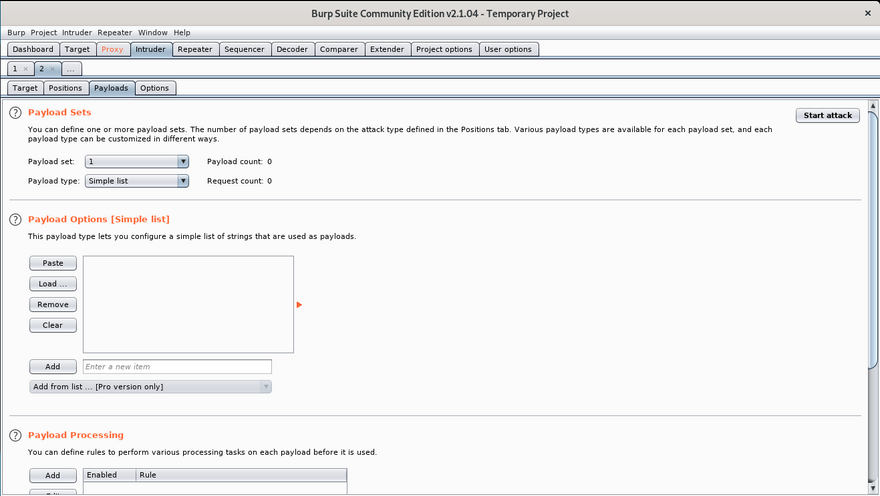This screenshot has height=496, width=880.
Task: Open Add from list dropdown
Action: [150, 387]
